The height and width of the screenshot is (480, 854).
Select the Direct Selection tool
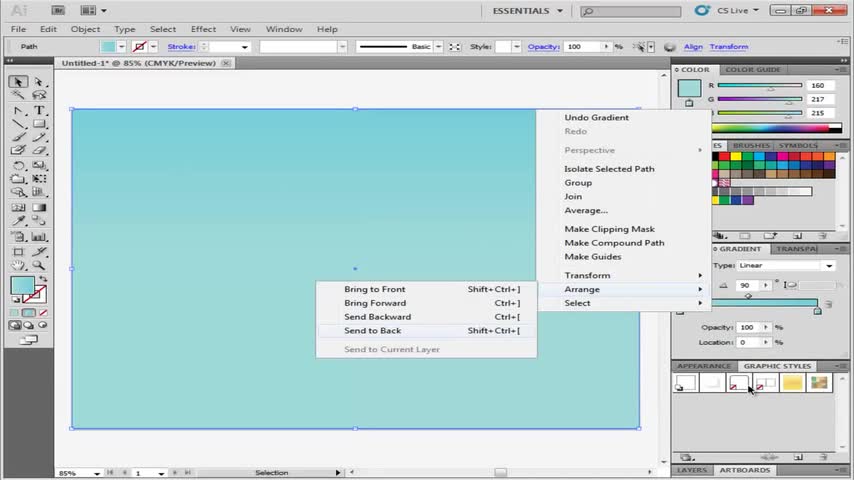click(39, 82)
